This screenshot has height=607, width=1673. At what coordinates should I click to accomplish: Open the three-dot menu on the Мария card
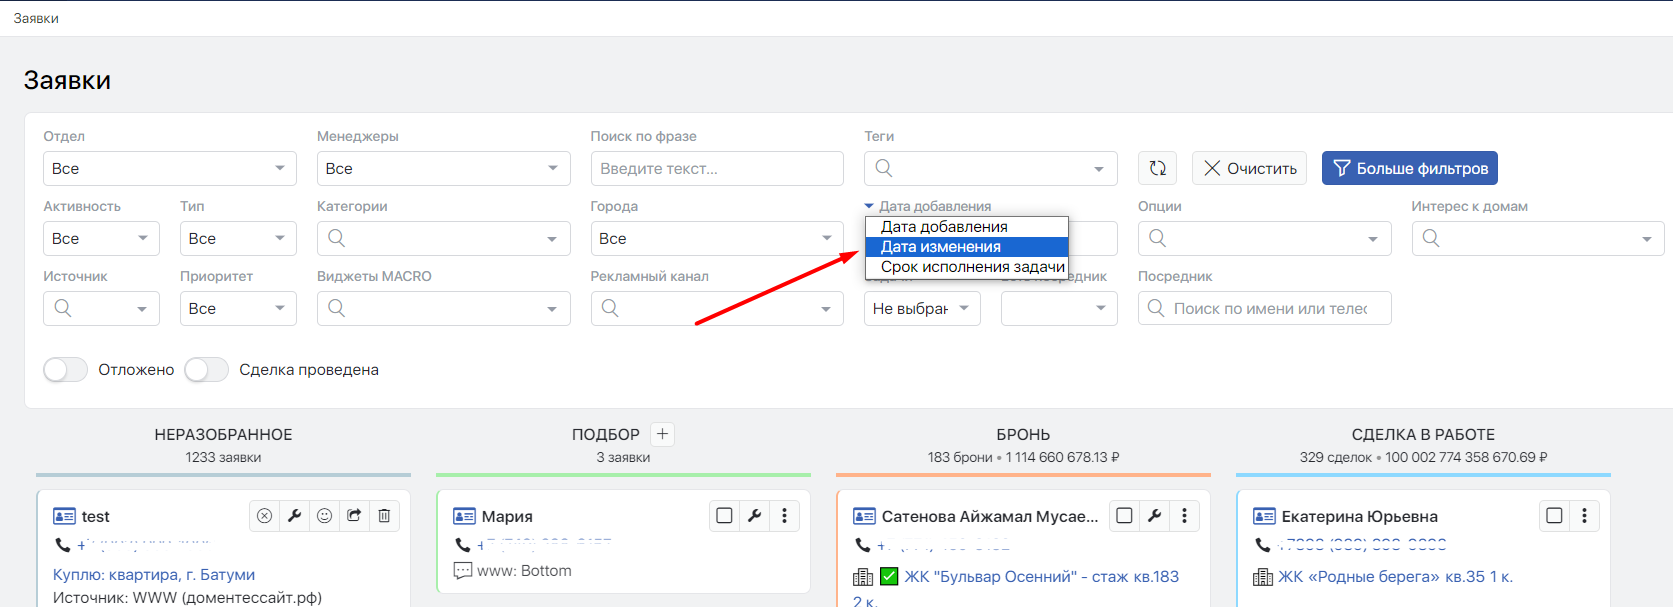(x=784, y=516)
